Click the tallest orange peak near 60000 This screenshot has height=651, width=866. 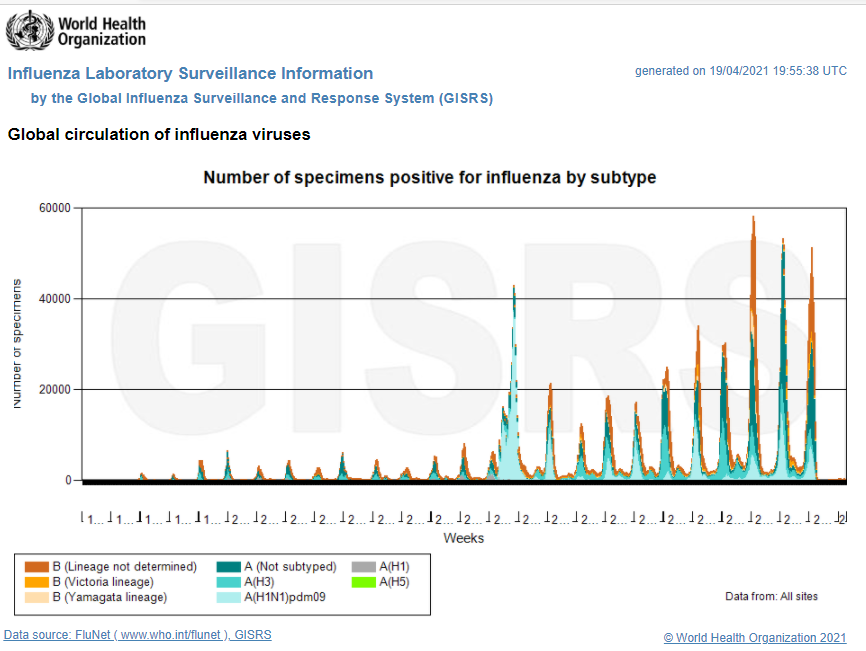click(x=753, y=222)
